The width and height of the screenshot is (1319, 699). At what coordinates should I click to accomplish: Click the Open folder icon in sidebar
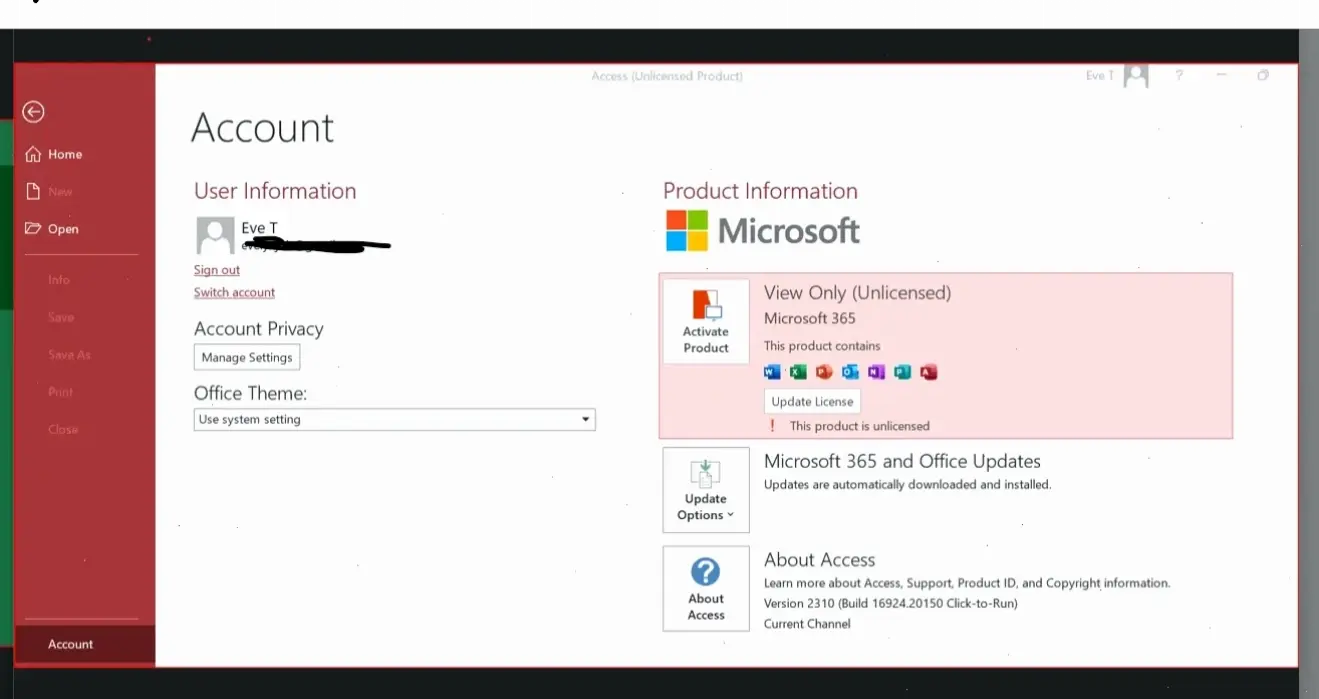pyautogui.click(x=33, y=229)
